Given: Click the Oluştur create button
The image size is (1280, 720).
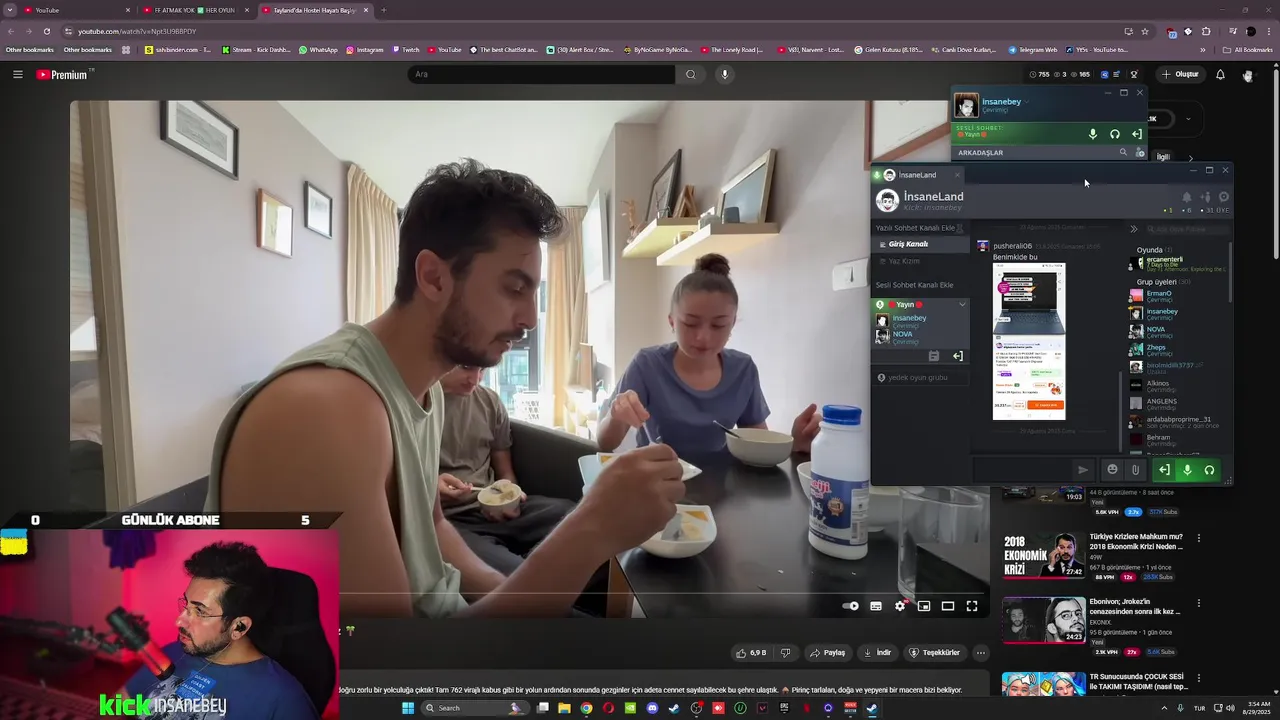Looking at the screenshot, I should (x=1180, y=74).
